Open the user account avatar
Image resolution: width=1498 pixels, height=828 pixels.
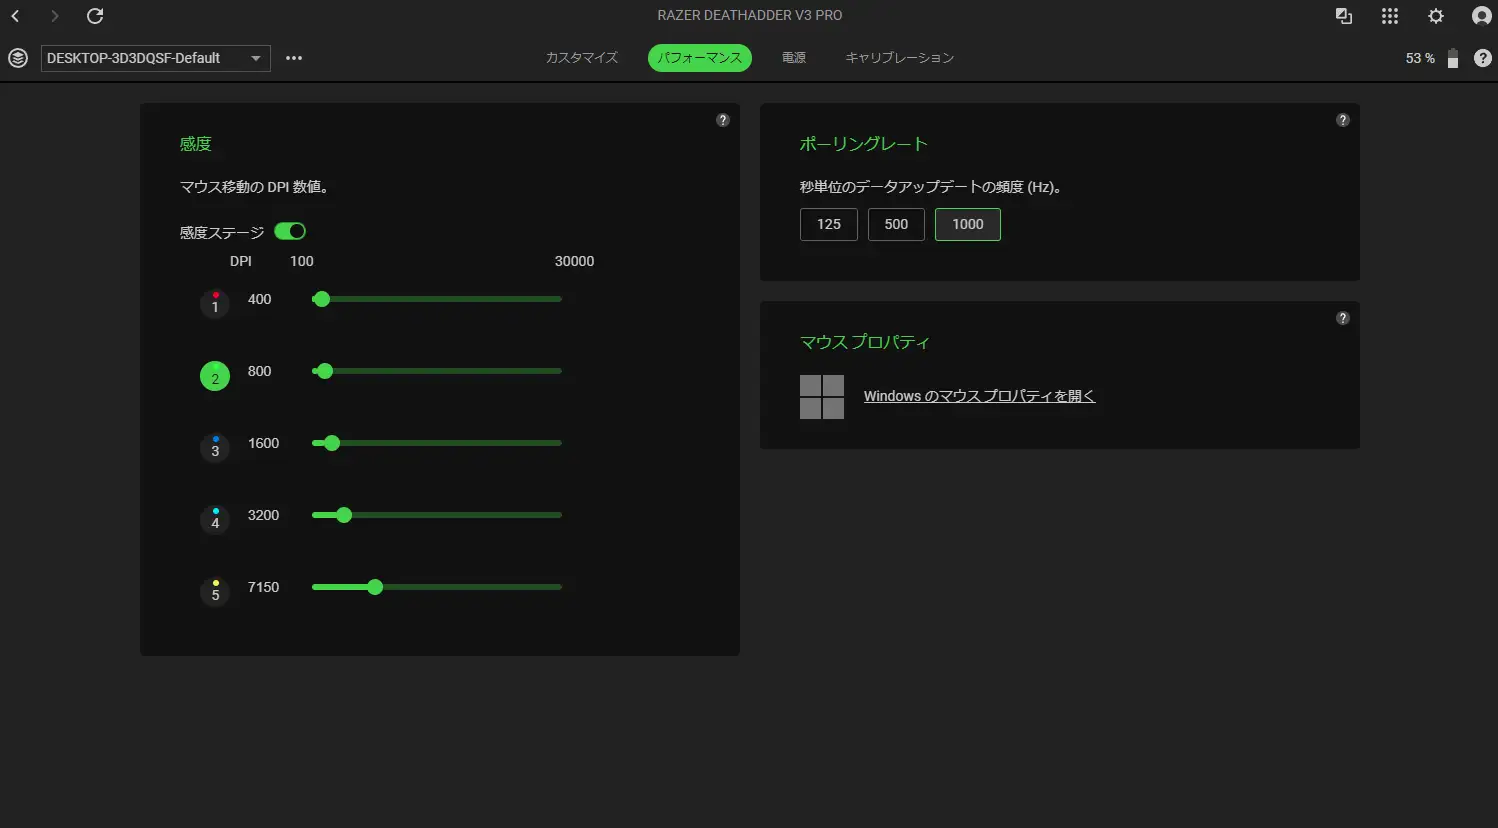point(1482,16)
